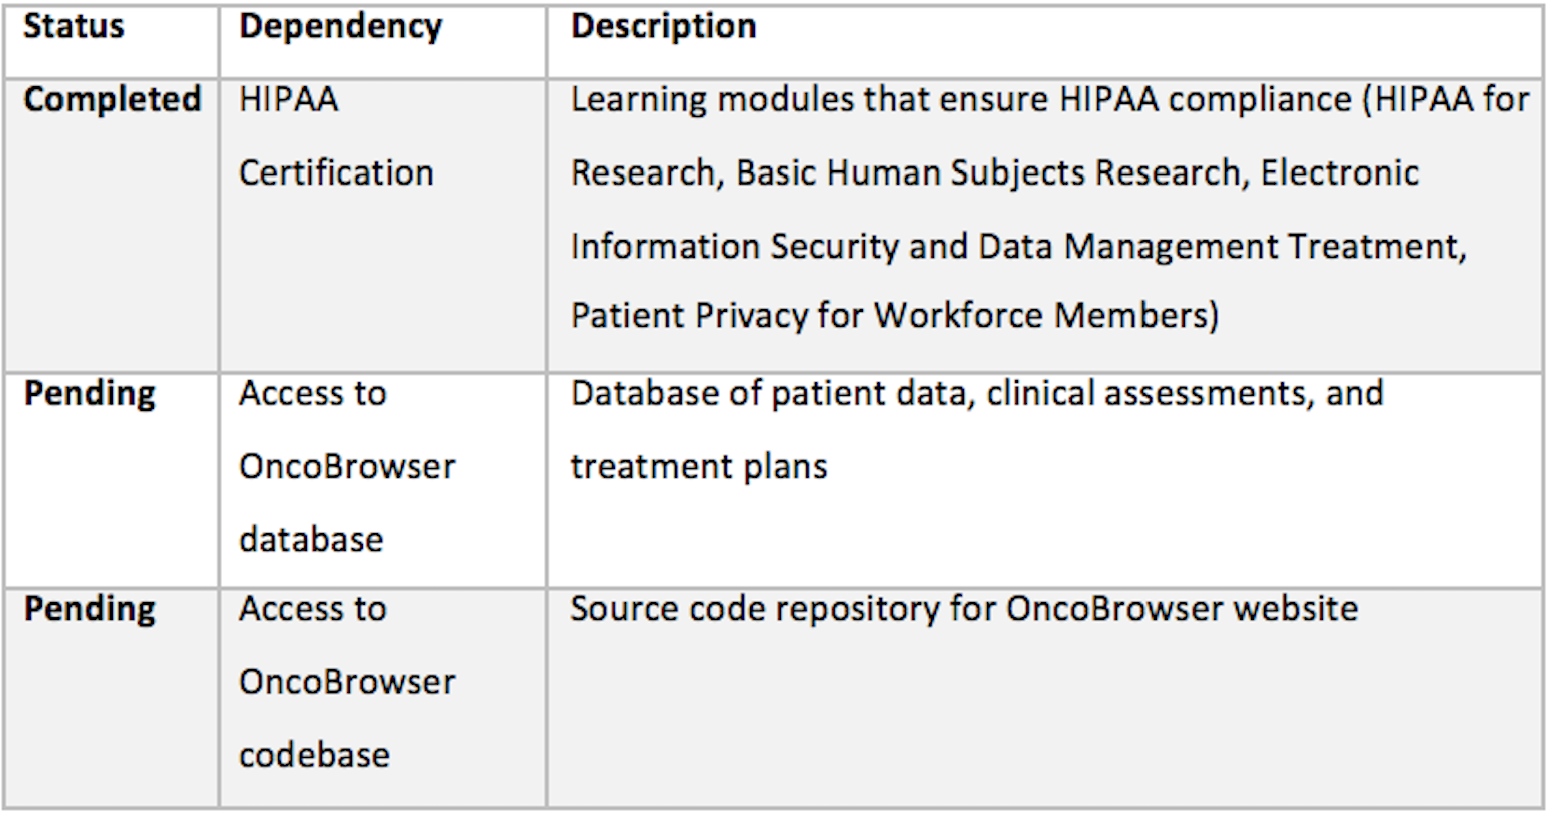Click the word 'codebase' in last row
Image resolution: width=1550 pixels, height=814 pixels.
(x=314, y=755)
